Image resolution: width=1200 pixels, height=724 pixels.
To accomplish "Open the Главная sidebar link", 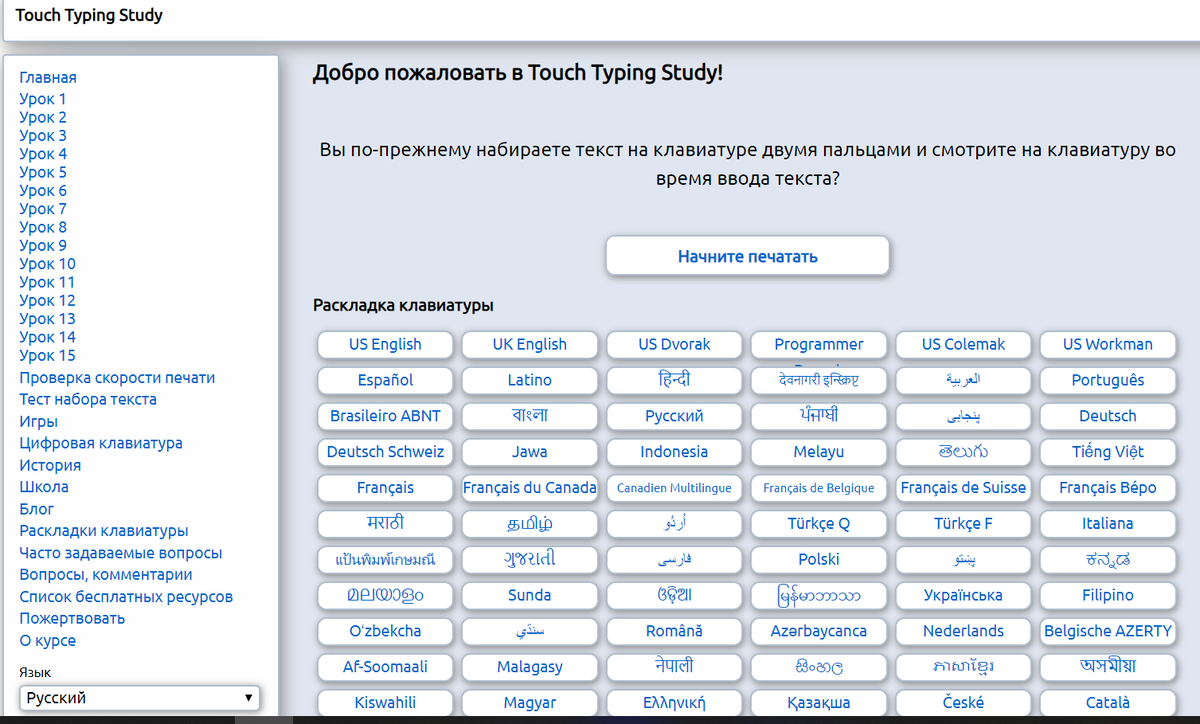I will (x=48, y=77).
